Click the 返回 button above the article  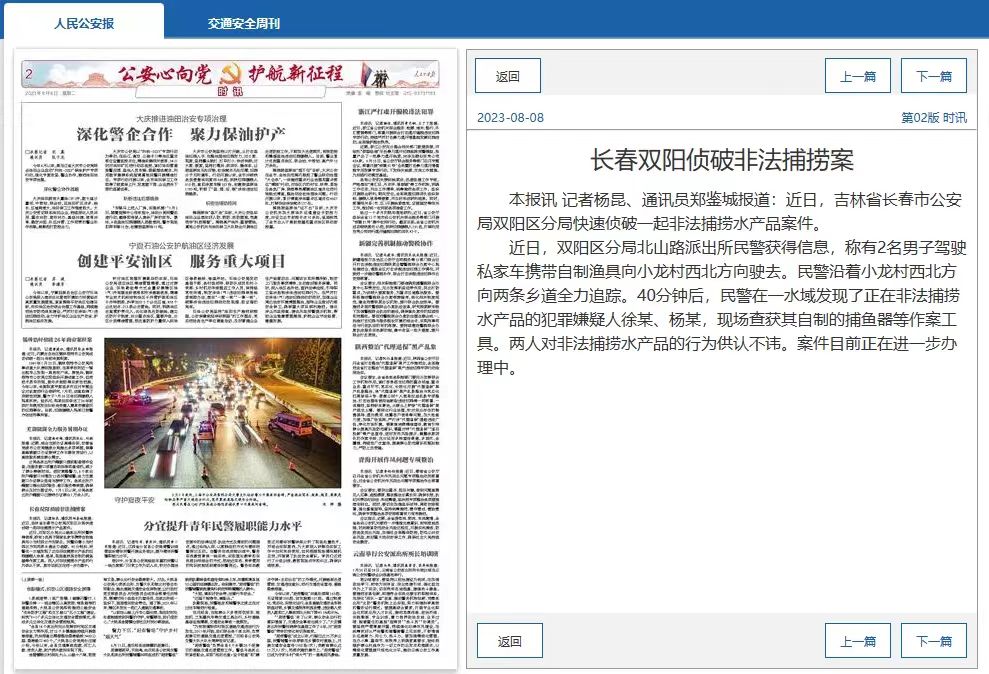pyautogui.click(x=508, y=76)
